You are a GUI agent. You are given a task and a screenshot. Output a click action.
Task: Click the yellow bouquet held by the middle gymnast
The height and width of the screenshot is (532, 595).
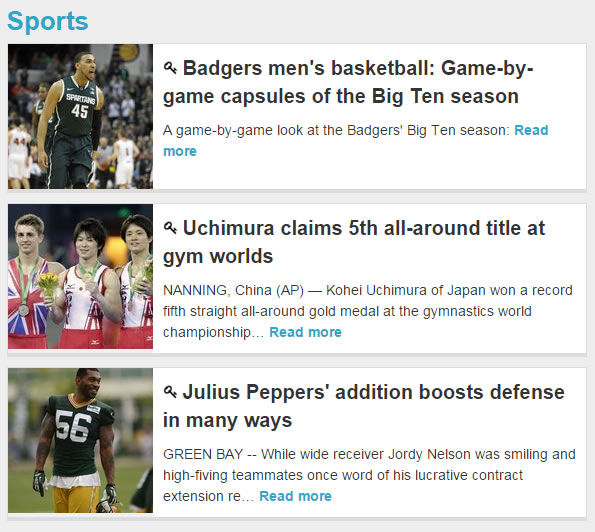pyautogui.click(x=49, y=285)
